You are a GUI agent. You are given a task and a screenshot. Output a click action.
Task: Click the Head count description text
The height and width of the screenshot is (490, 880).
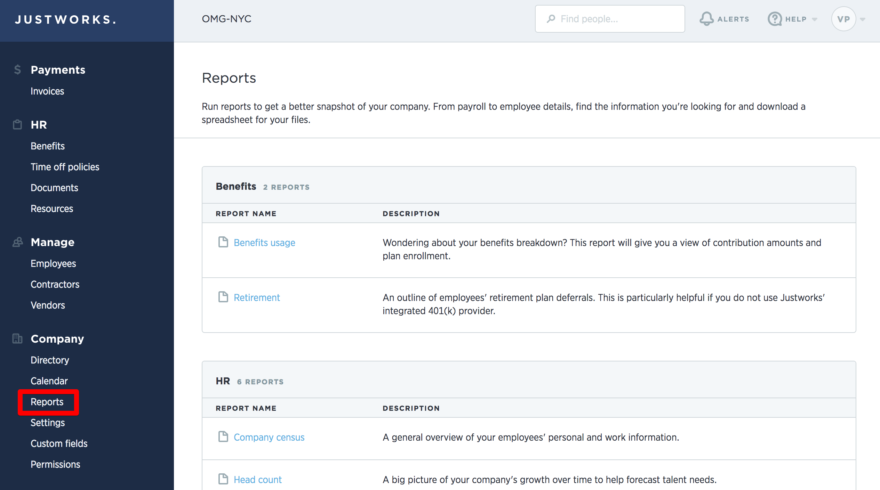coord(549,479)
